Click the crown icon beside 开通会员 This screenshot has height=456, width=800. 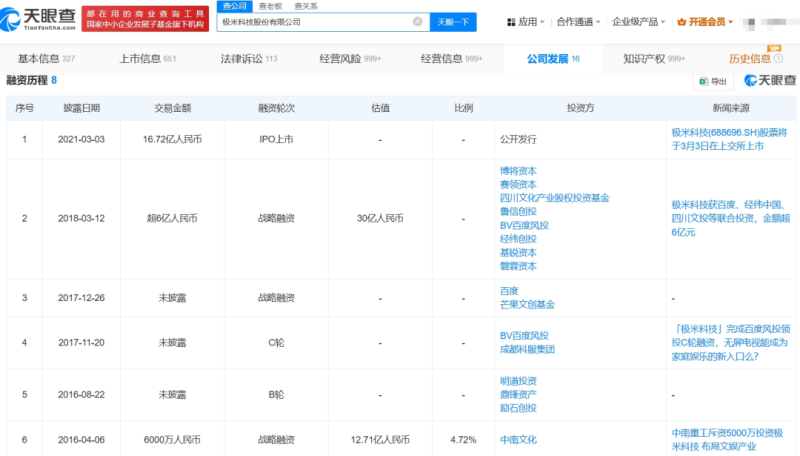681,22
